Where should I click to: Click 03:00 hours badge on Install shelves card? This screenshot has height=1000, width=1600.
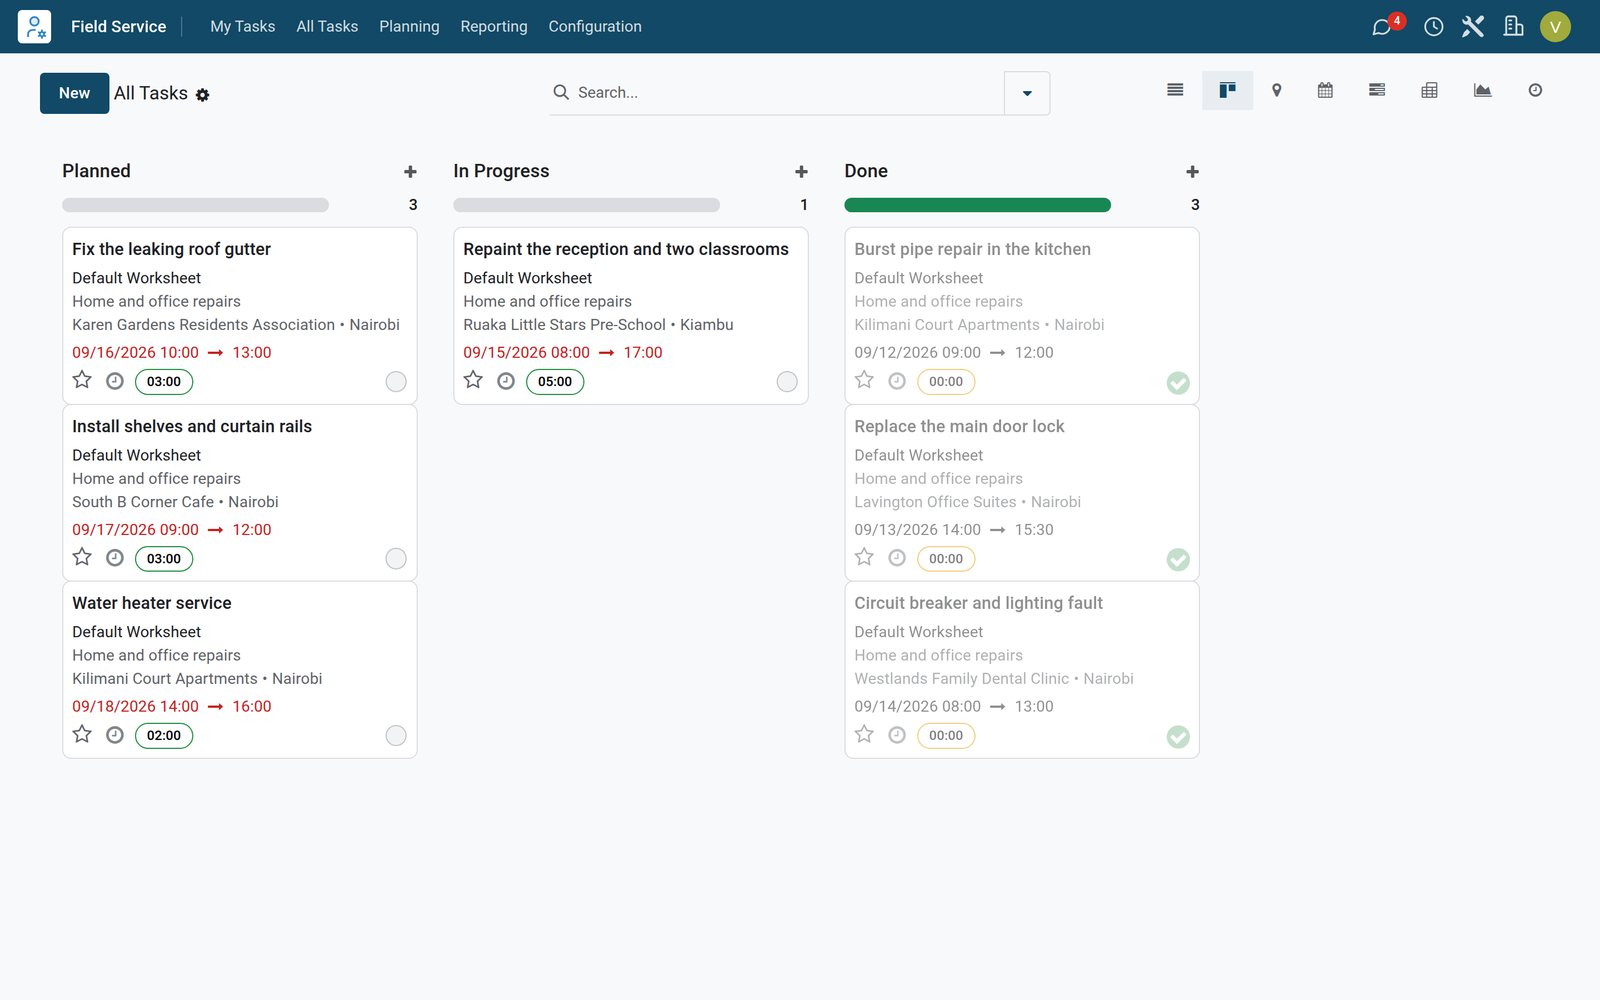point(164,559)
